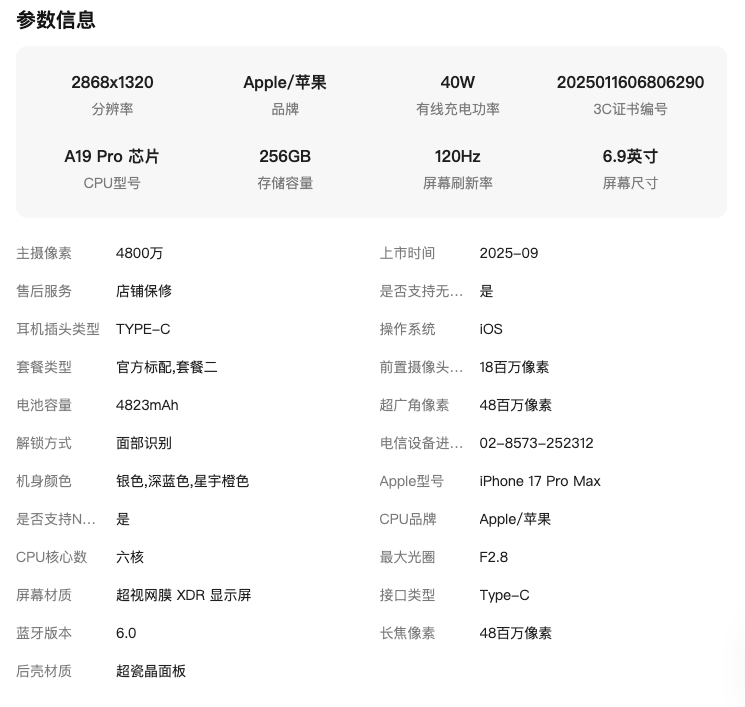Image resolution: width=745 pixels, height=707 pixels.
Task: Click the 银色,深蓝色,星宇橙色 body color value
Action: click(x=182, y=481)
